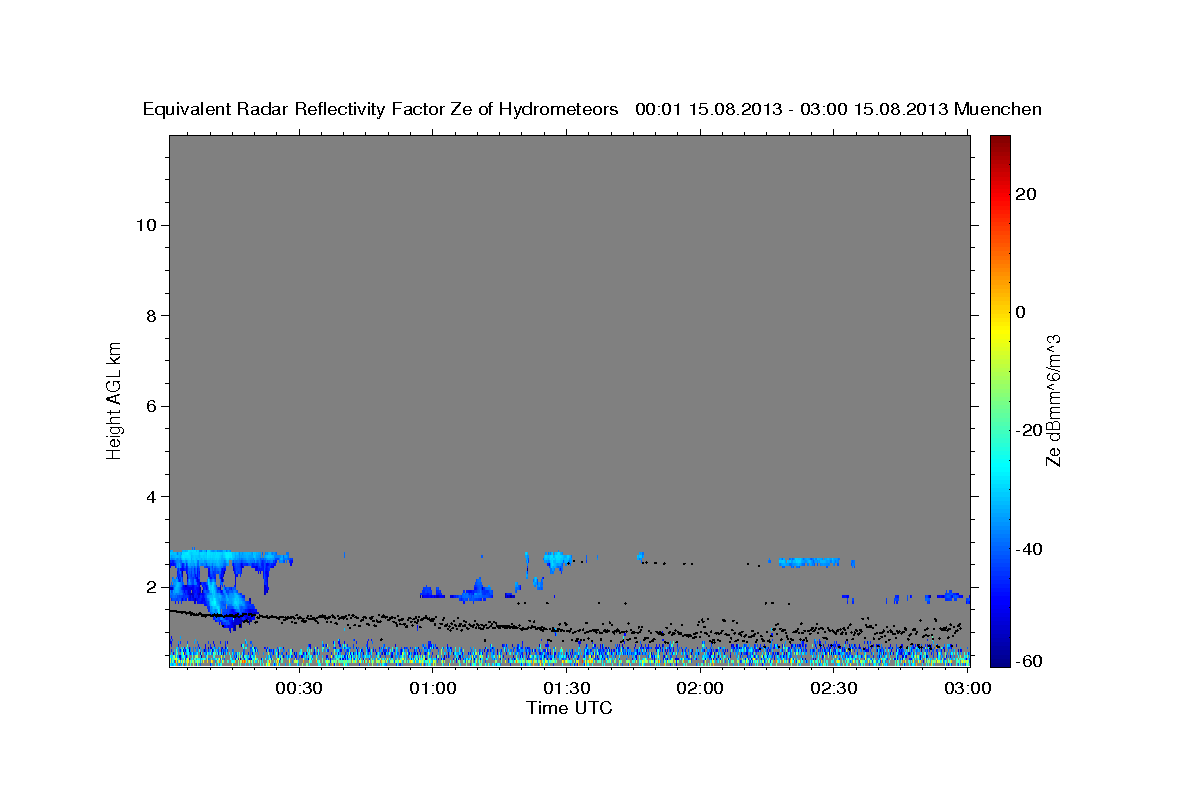Click the colorbar value 0

click(1021, 312)
